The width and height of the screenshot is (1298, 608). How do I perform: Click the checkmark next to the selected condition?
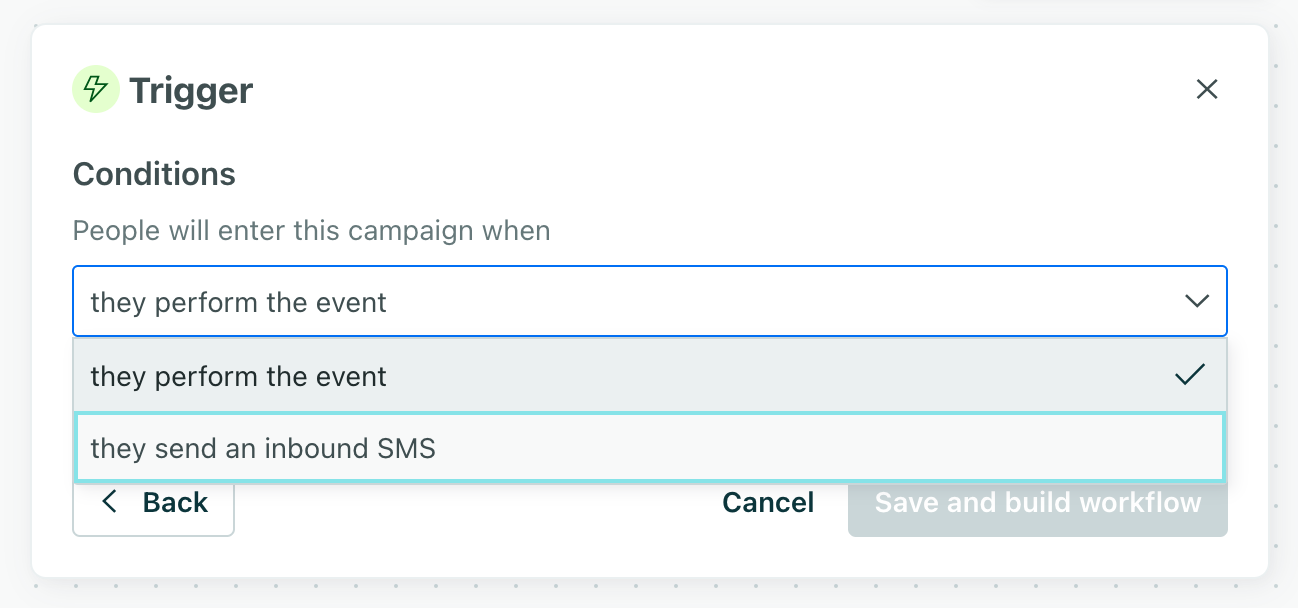(x=1190, y=375)
